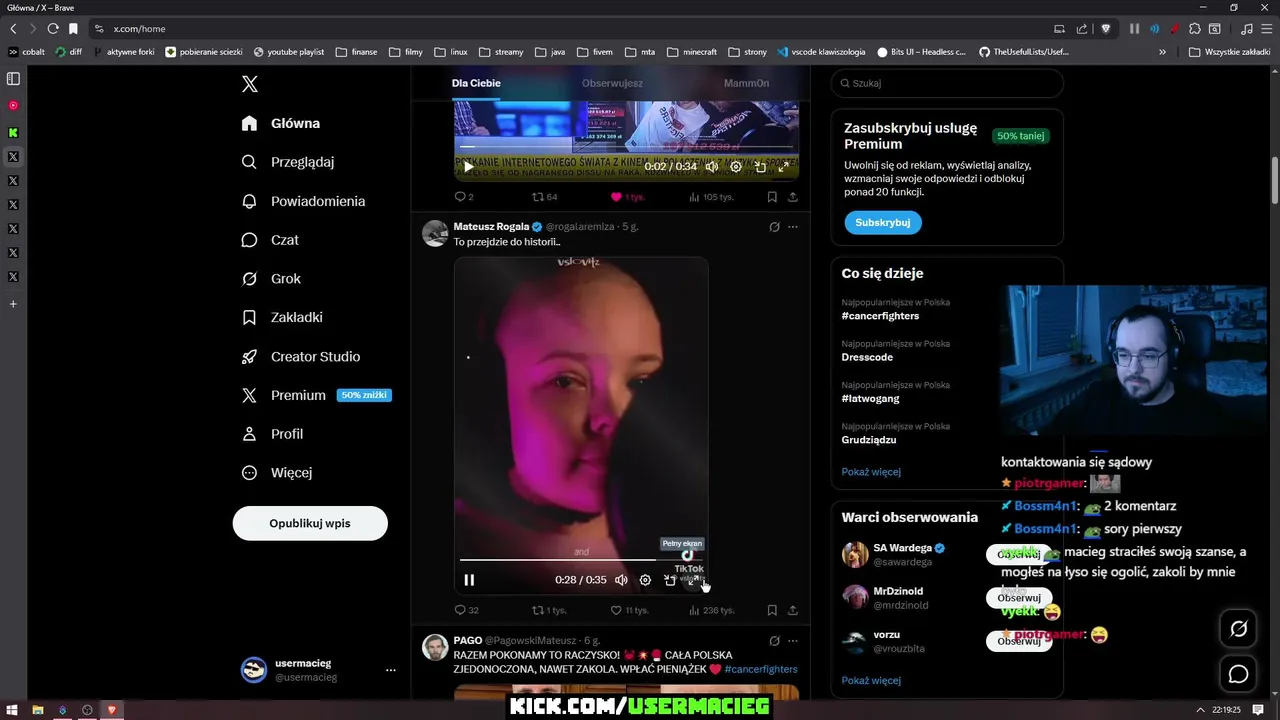Screen dimensions: 1280x720
Task: Enter full screen on the 0:28 video
Action: [x=693, y=580]
